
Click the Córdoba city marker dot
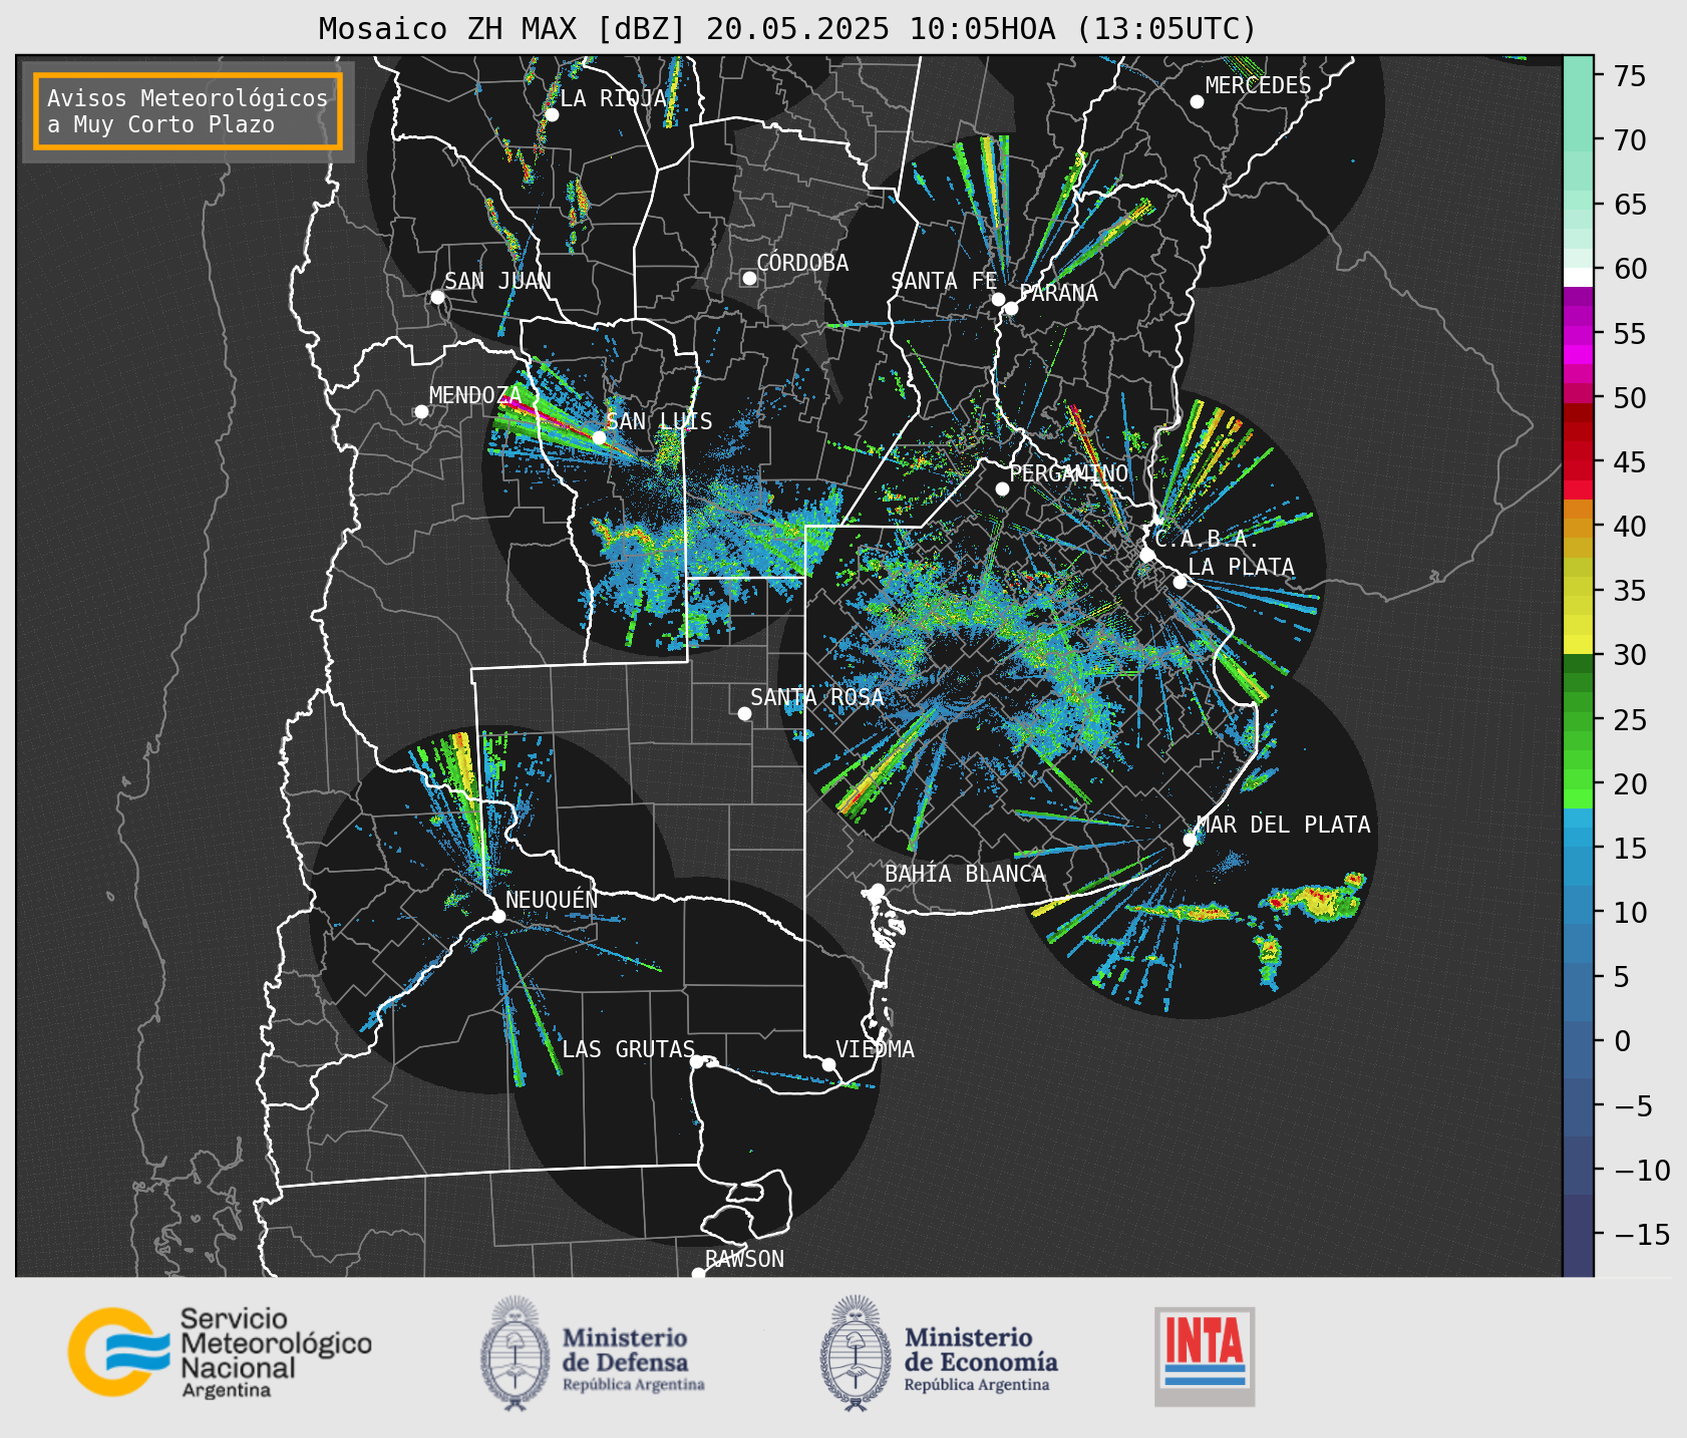749,278
